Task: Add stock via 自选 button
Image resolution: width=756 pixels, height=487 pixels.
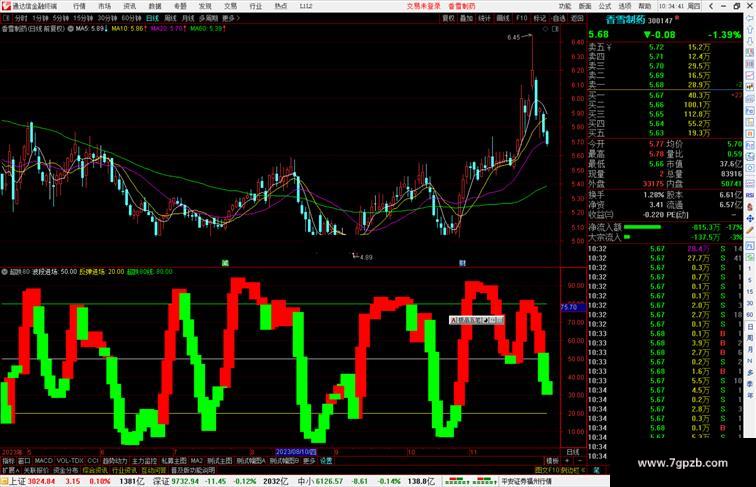Action: pos(558,18)
